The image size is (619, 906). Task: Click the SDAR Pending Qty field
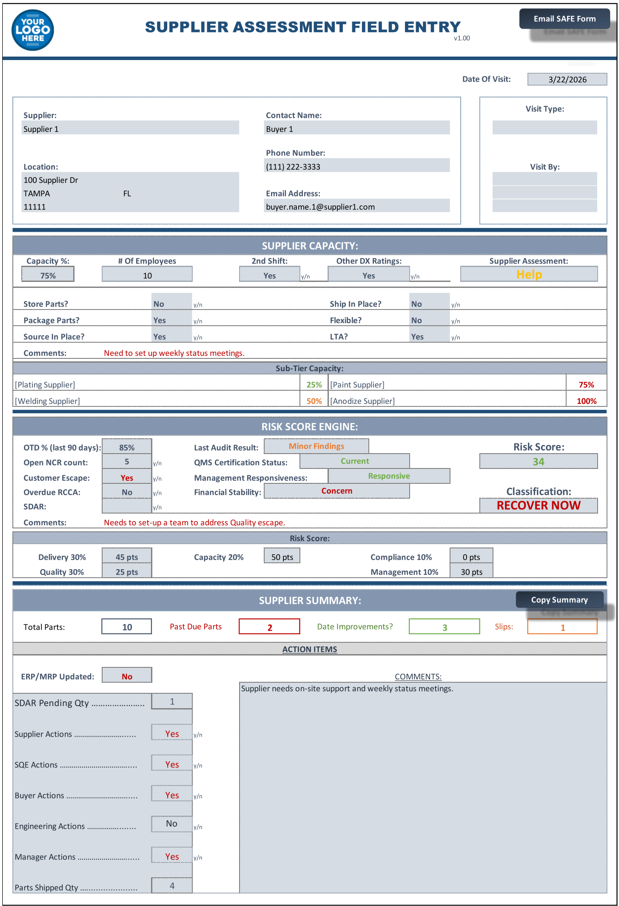pyautogui.click(x=172, y=701)
